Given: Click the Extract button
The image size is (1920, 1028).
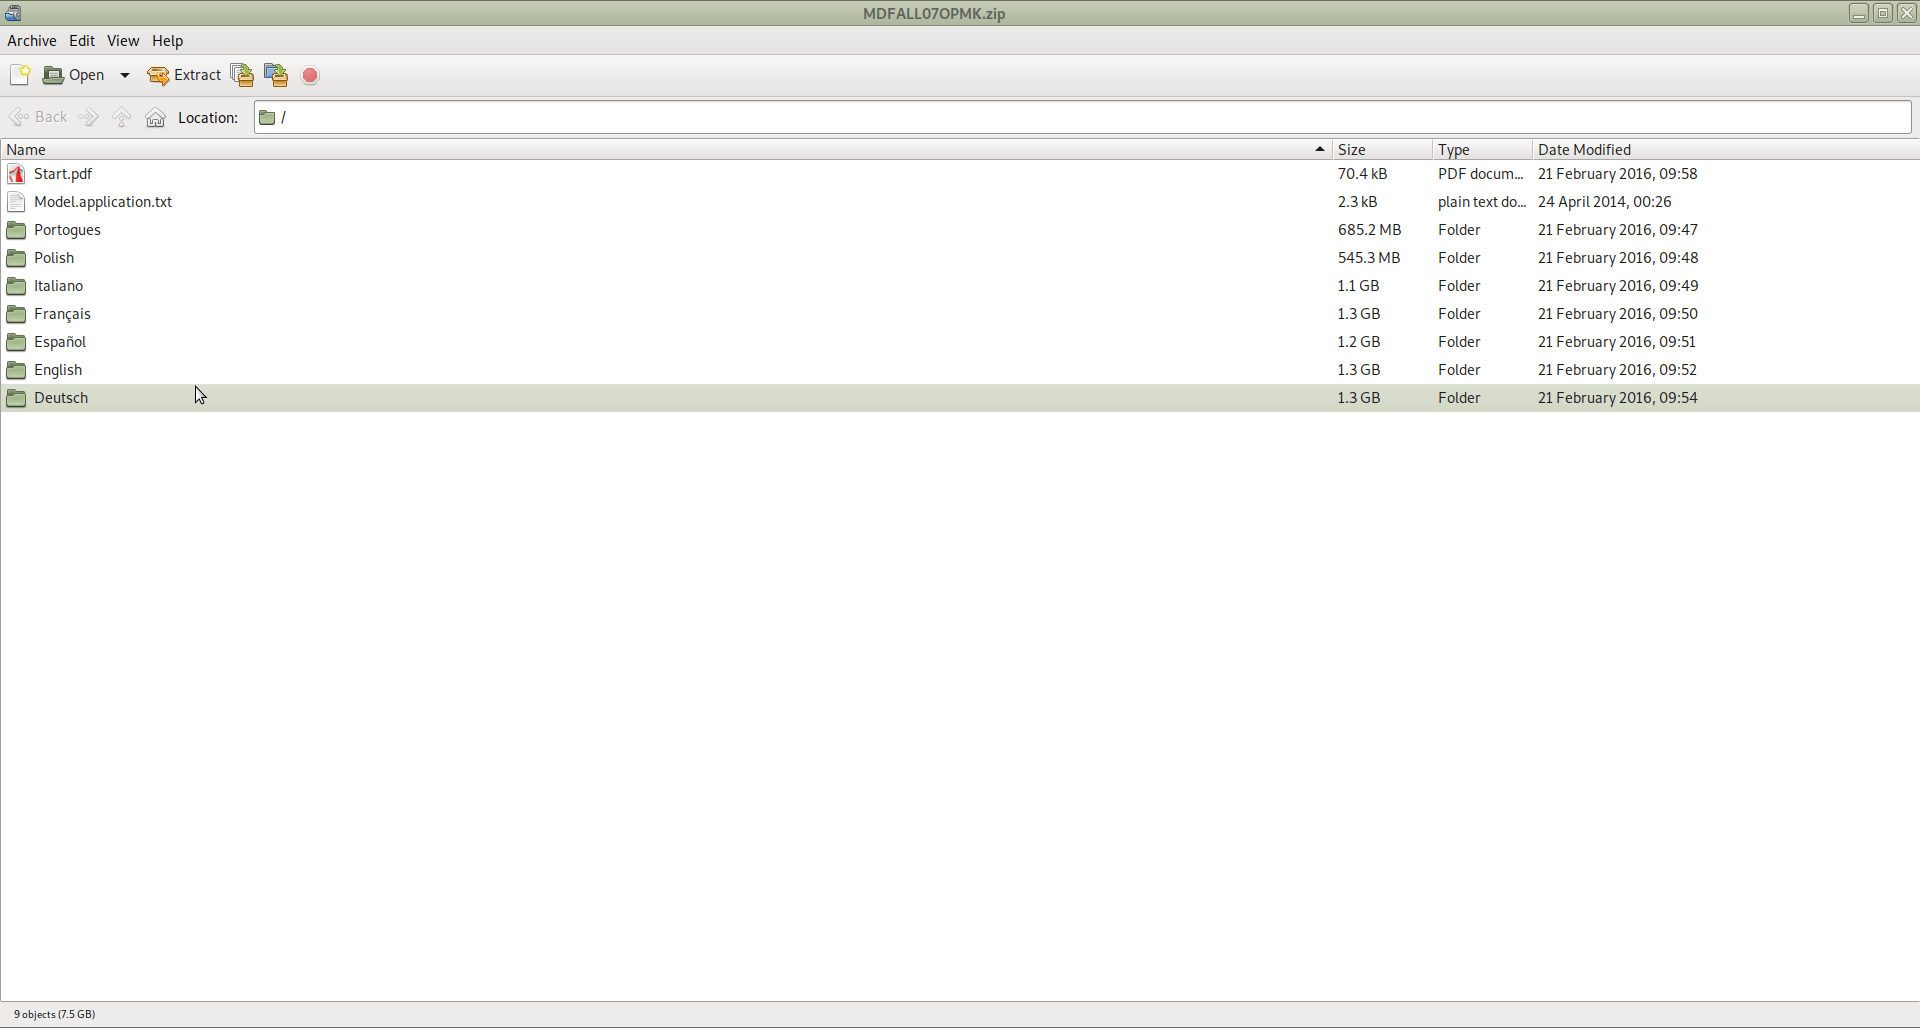Looking at the screenshot, I should 184,75.
